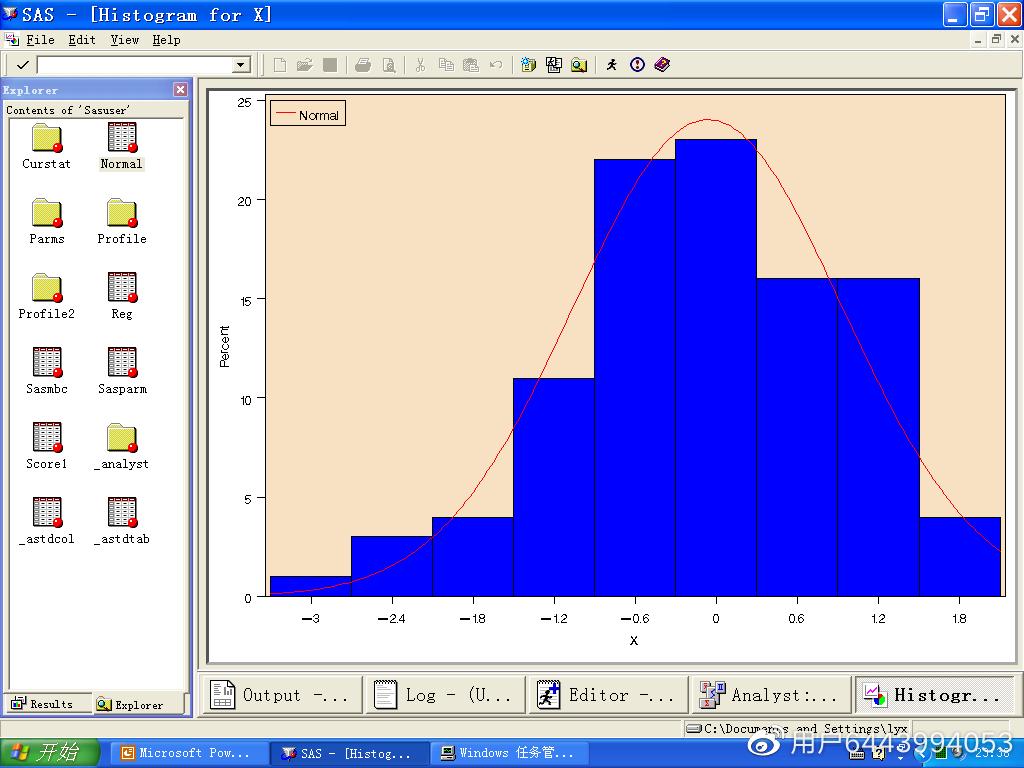Screen dimensions: 1024x768
Task: Open the SAS Help book icon
Action: click(662, 65)
